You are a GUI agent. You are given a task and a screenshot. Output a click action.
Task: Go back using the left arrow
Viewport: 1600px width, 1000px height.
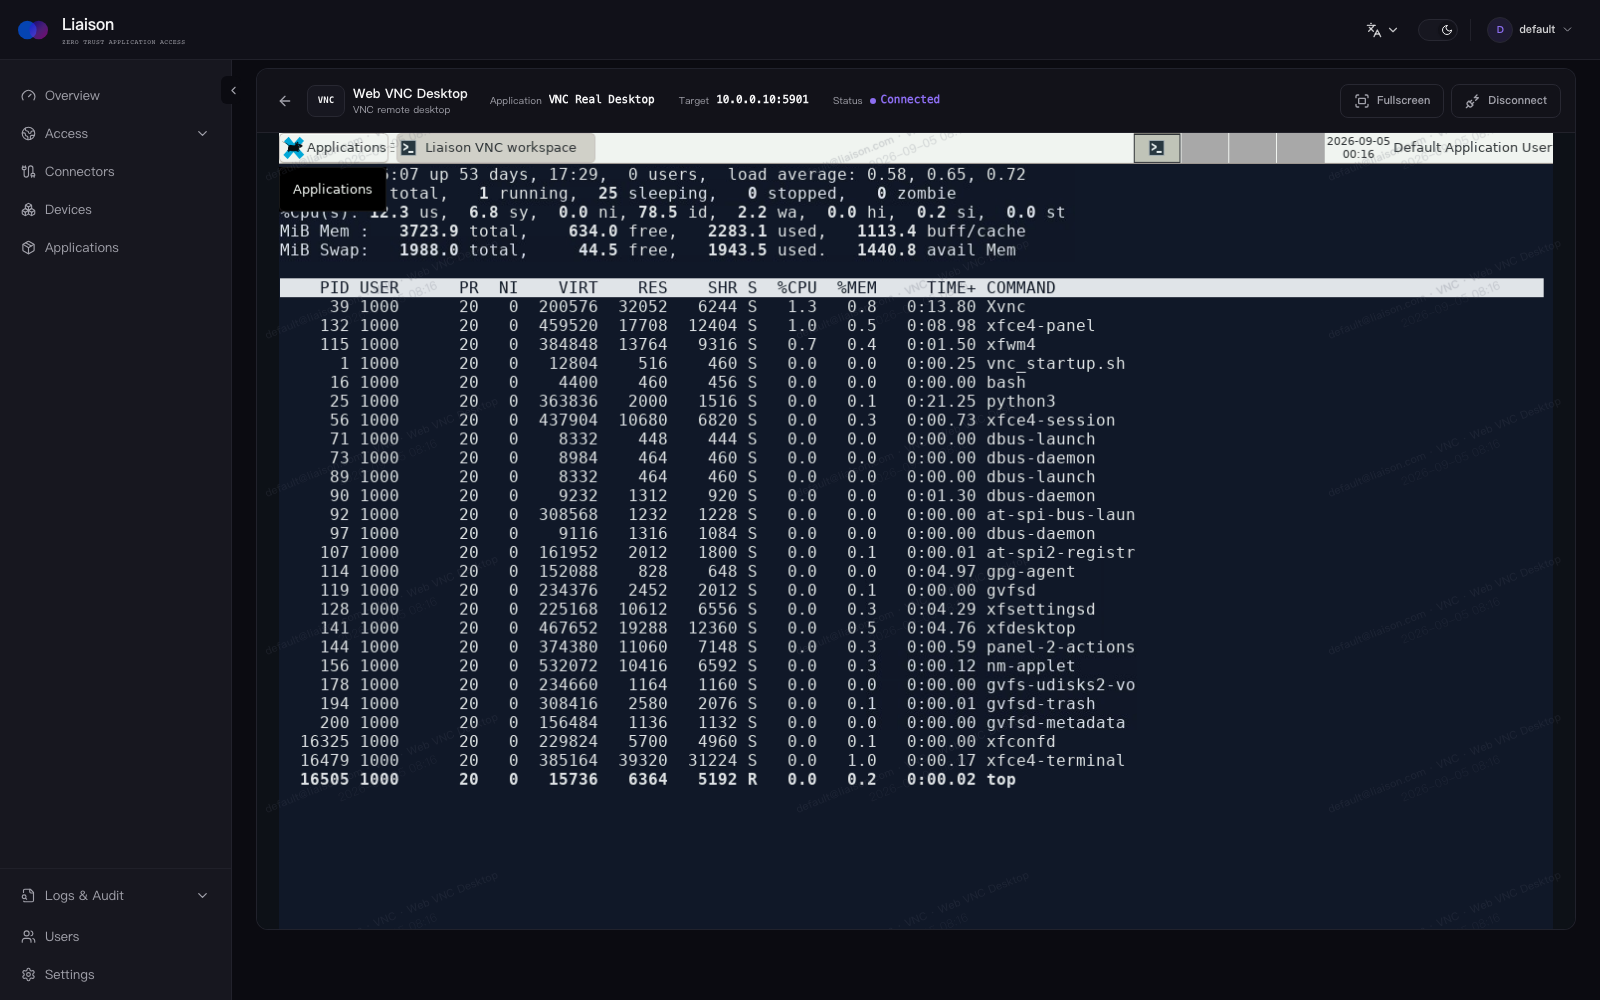285,101
